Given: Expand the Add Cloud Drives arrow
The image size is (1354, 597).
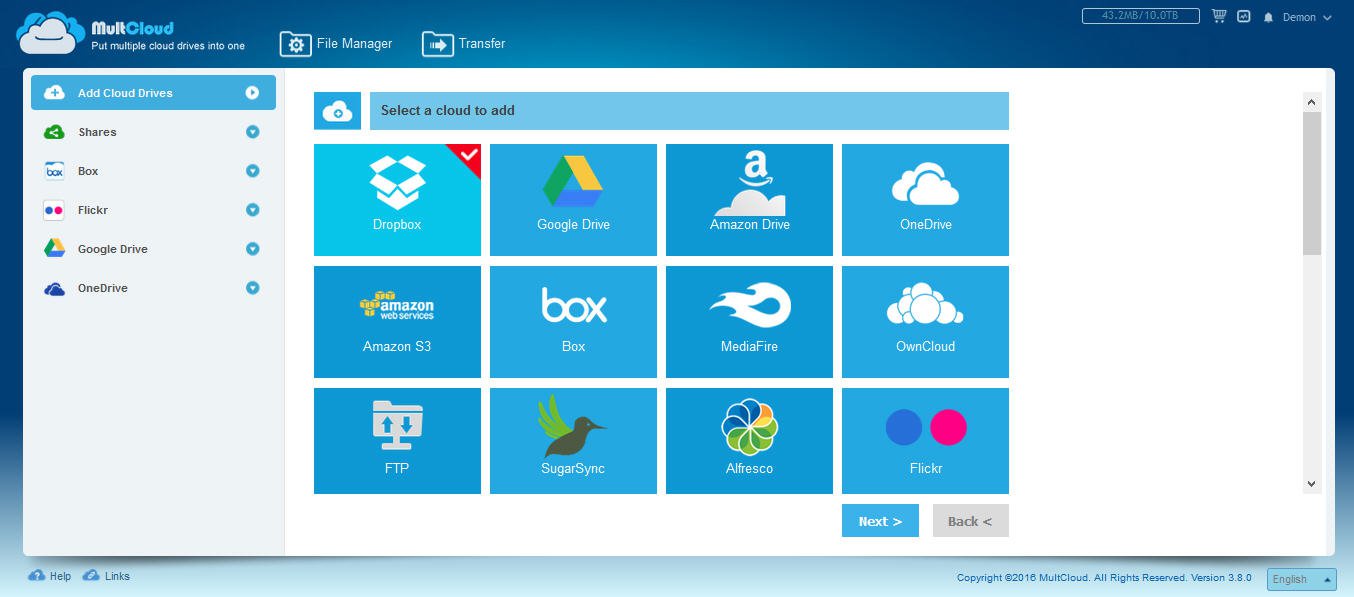Looking at the screenshot, I should tap(252, 93).
